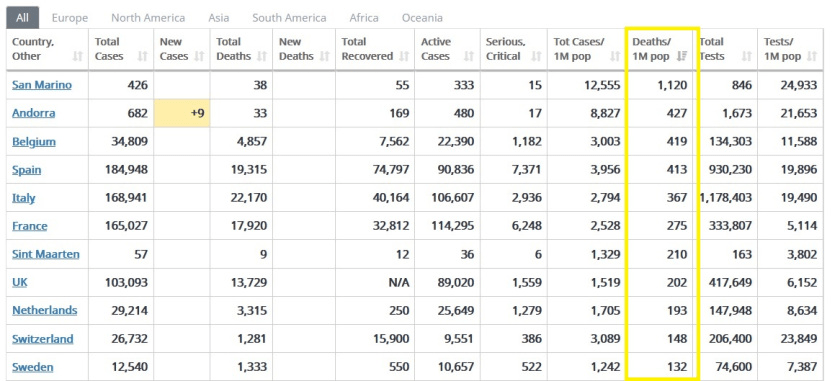Switch to the North America tab
Screen dimensions: 840x381
pyautogui.click(x=148, y=18)
